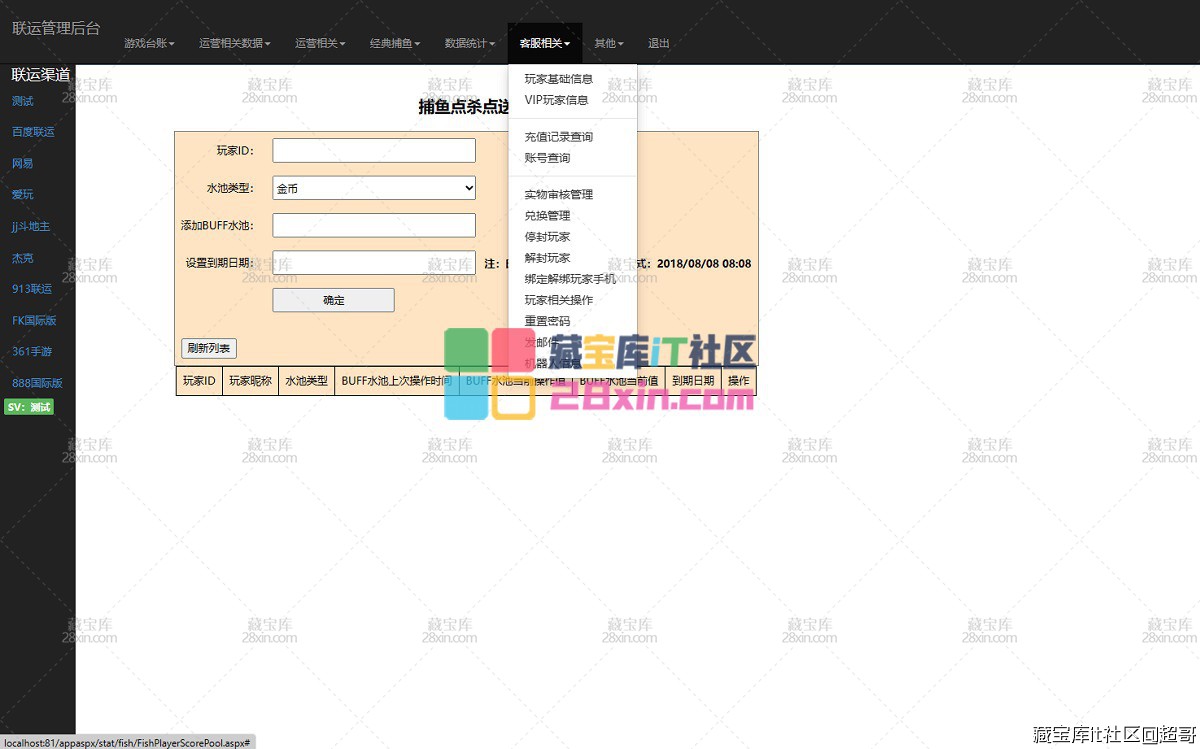Open the 百度联运 channel link

pos(33,132)
